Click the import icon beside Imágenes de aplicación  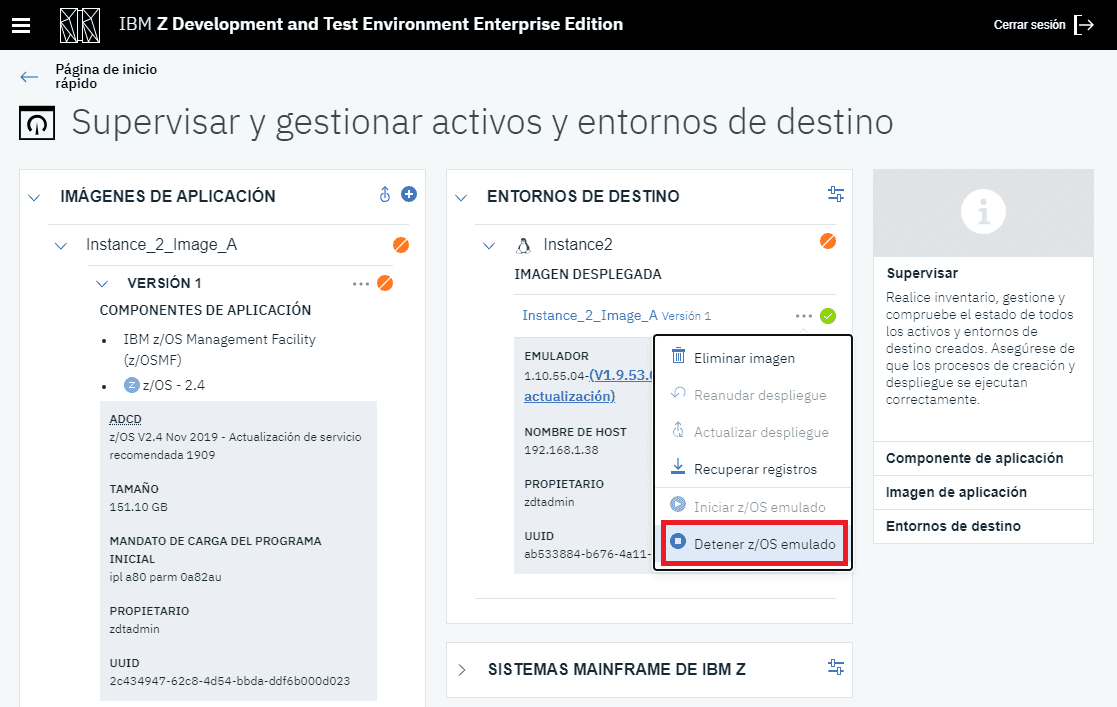click(x=385, y=195)
